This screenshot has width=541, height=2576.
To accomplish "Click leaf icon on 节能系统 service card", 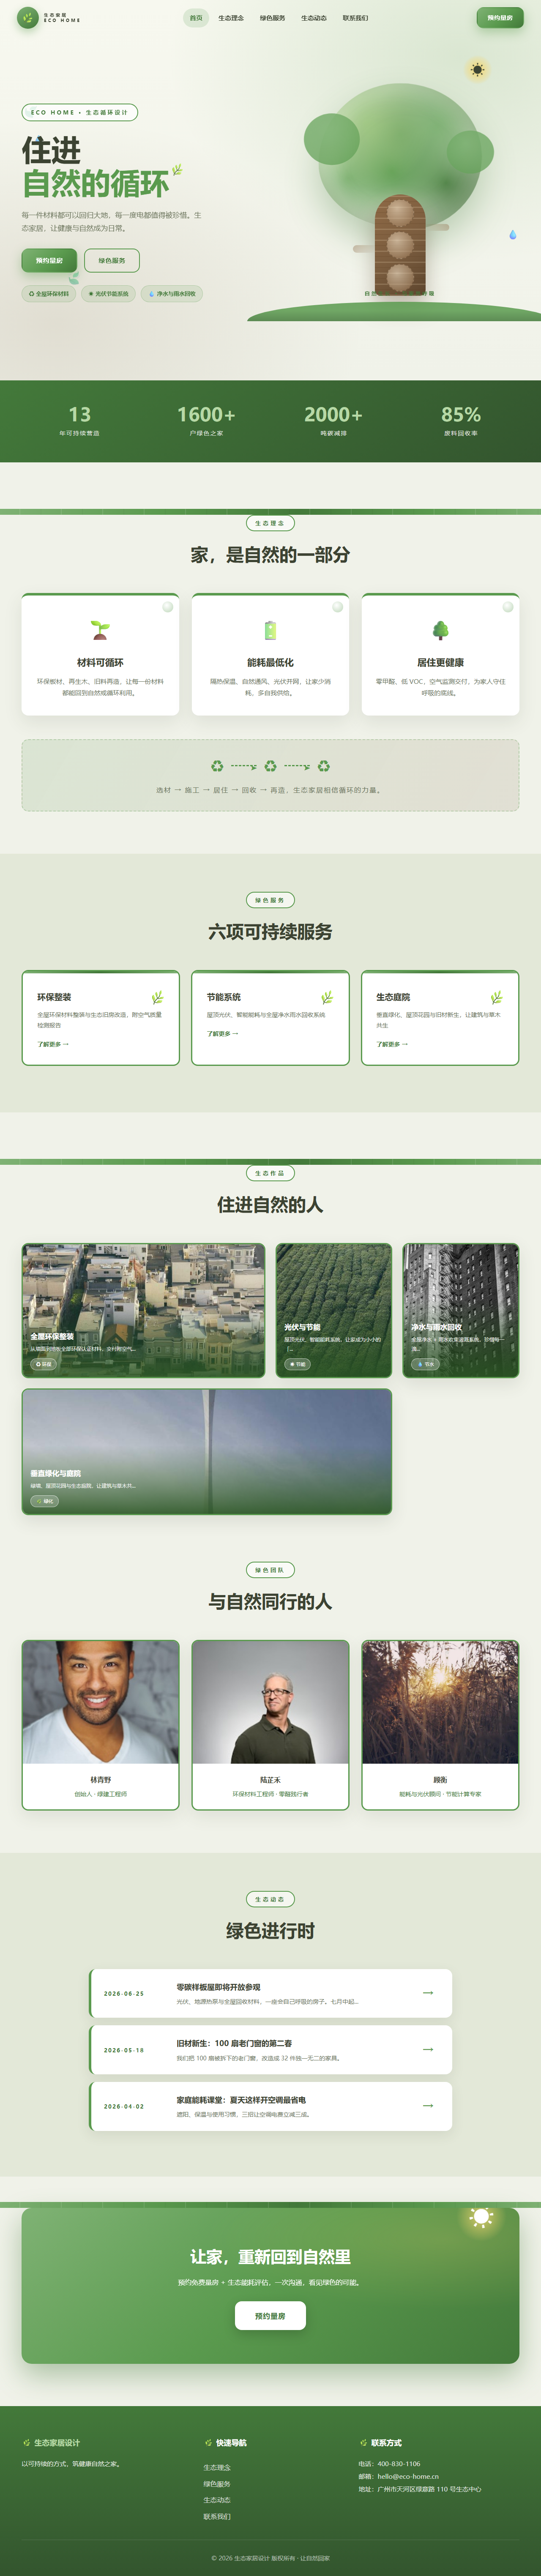I will coord(327,998).
